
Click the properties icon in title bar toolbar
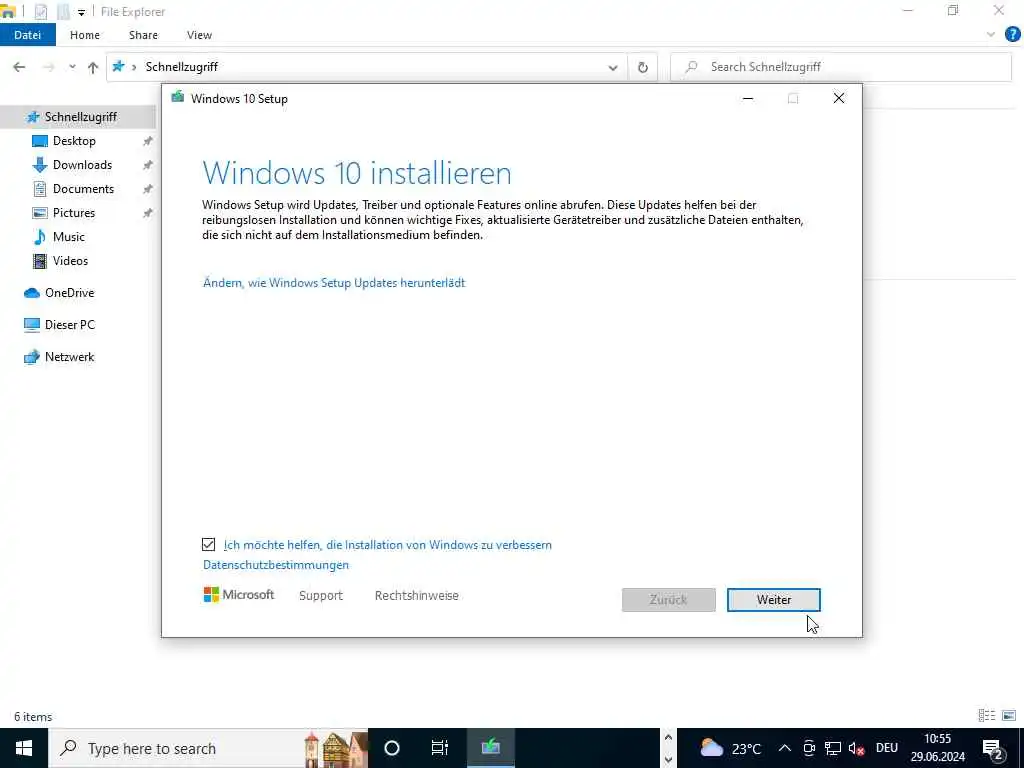pyautogui.click(x=40, y=11)
